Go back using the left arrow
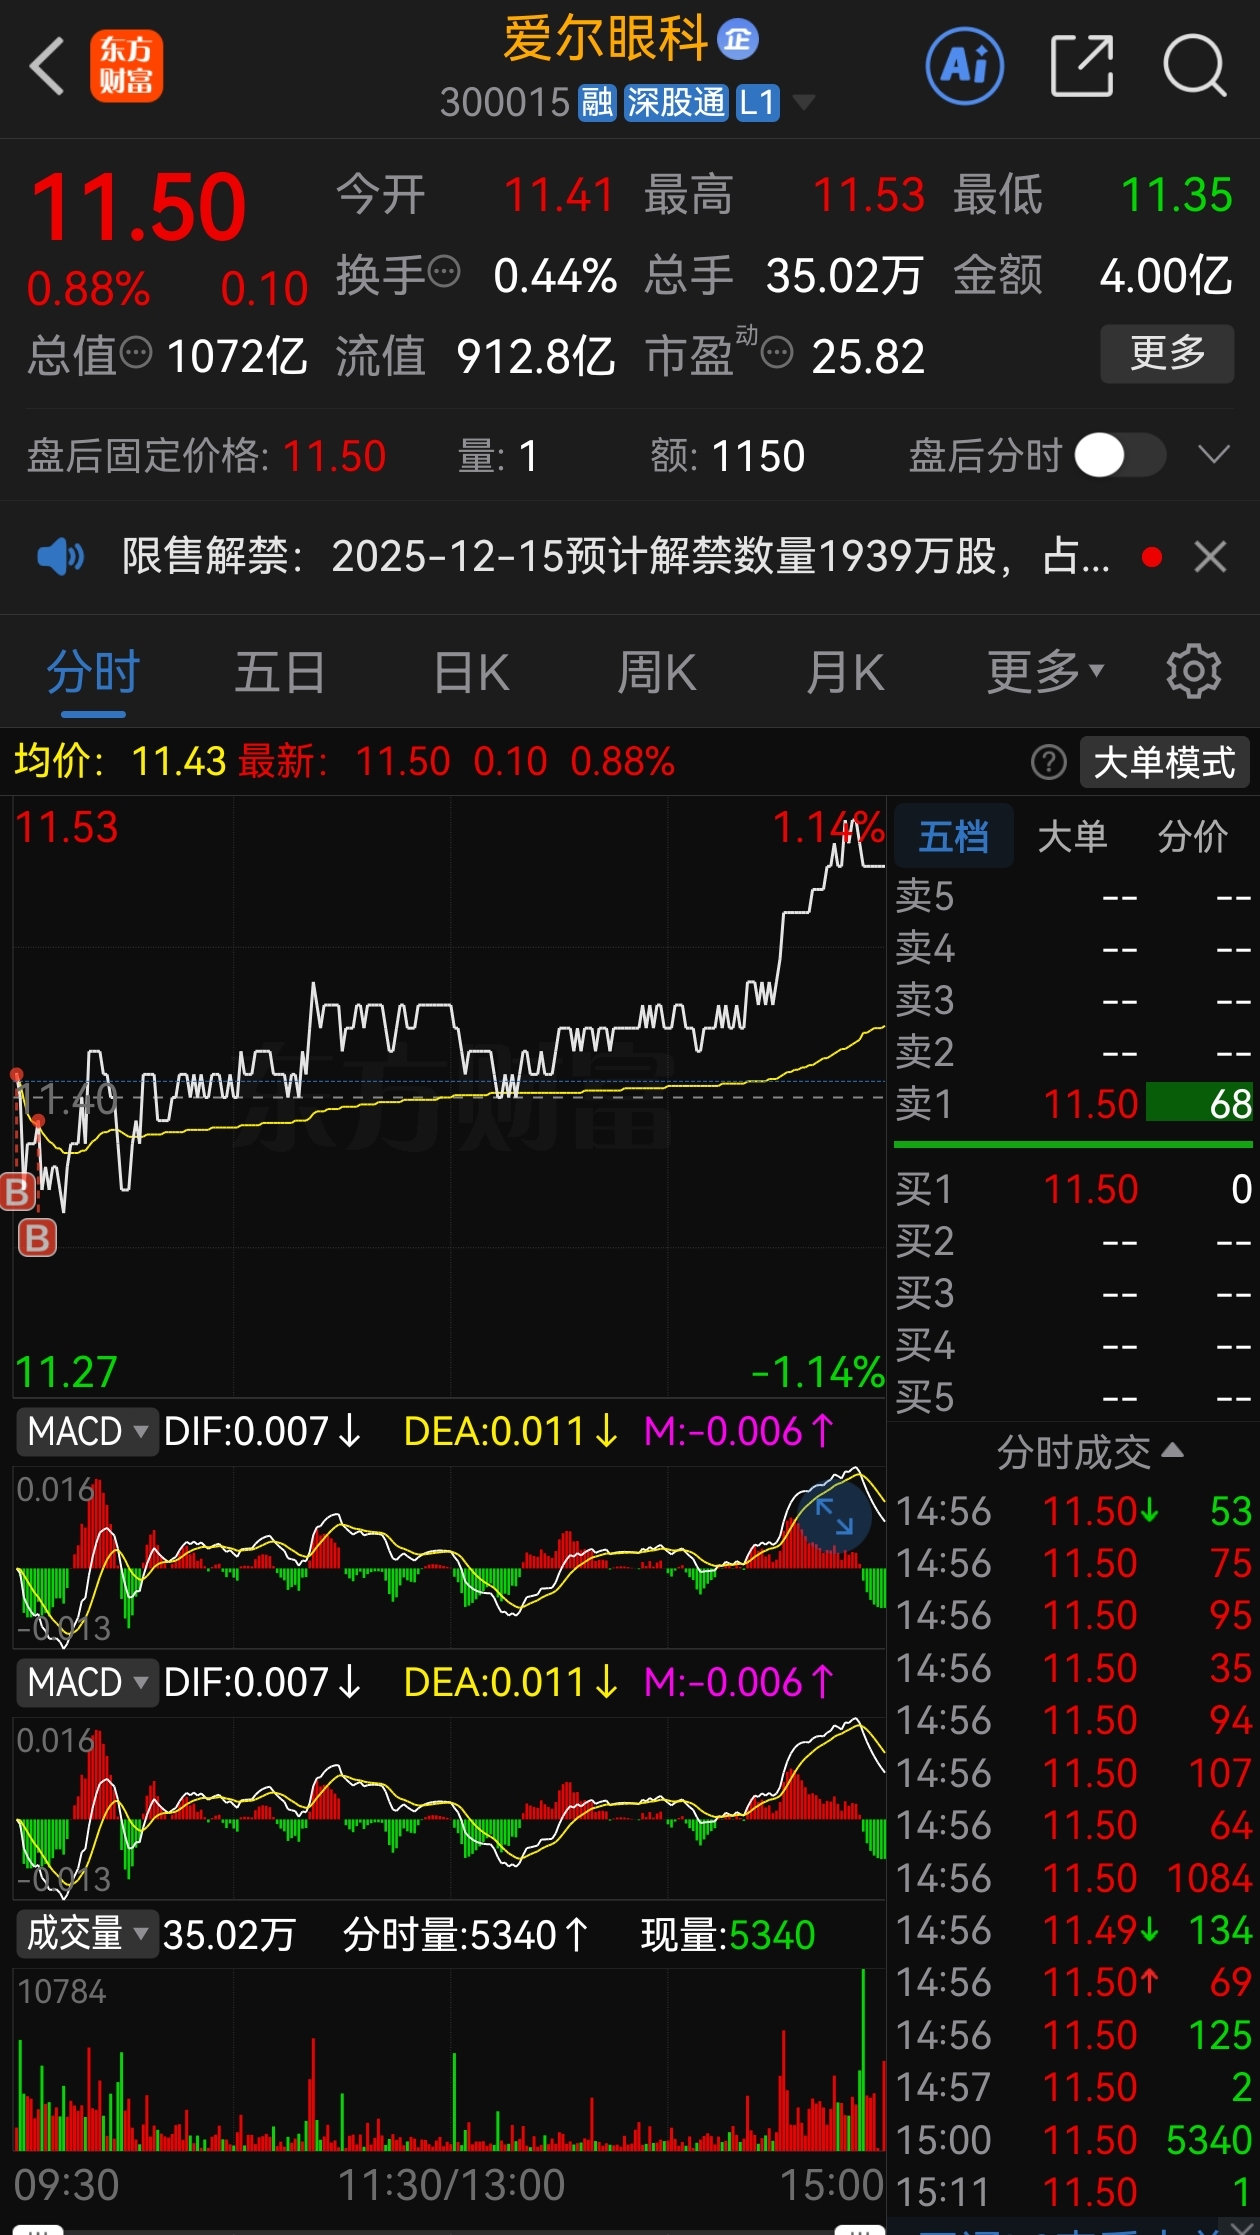The width and height of the screenshot is (1260, 2235). point(48,66)
